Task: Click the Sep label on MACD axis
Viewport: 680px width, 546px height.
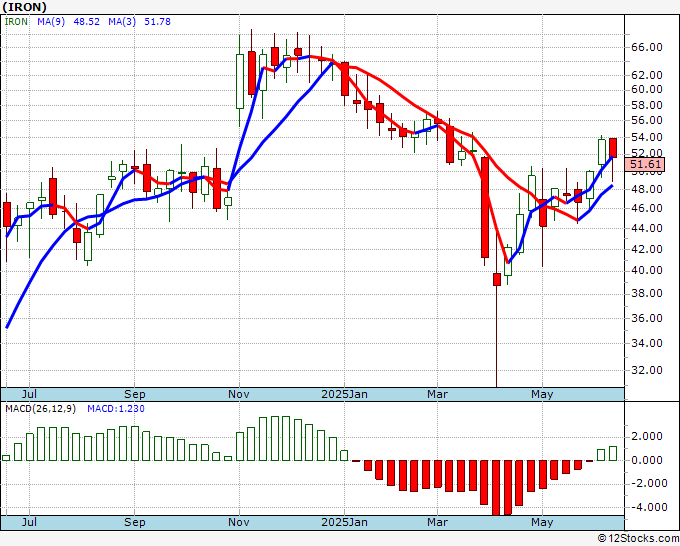Action: [134, 522]
